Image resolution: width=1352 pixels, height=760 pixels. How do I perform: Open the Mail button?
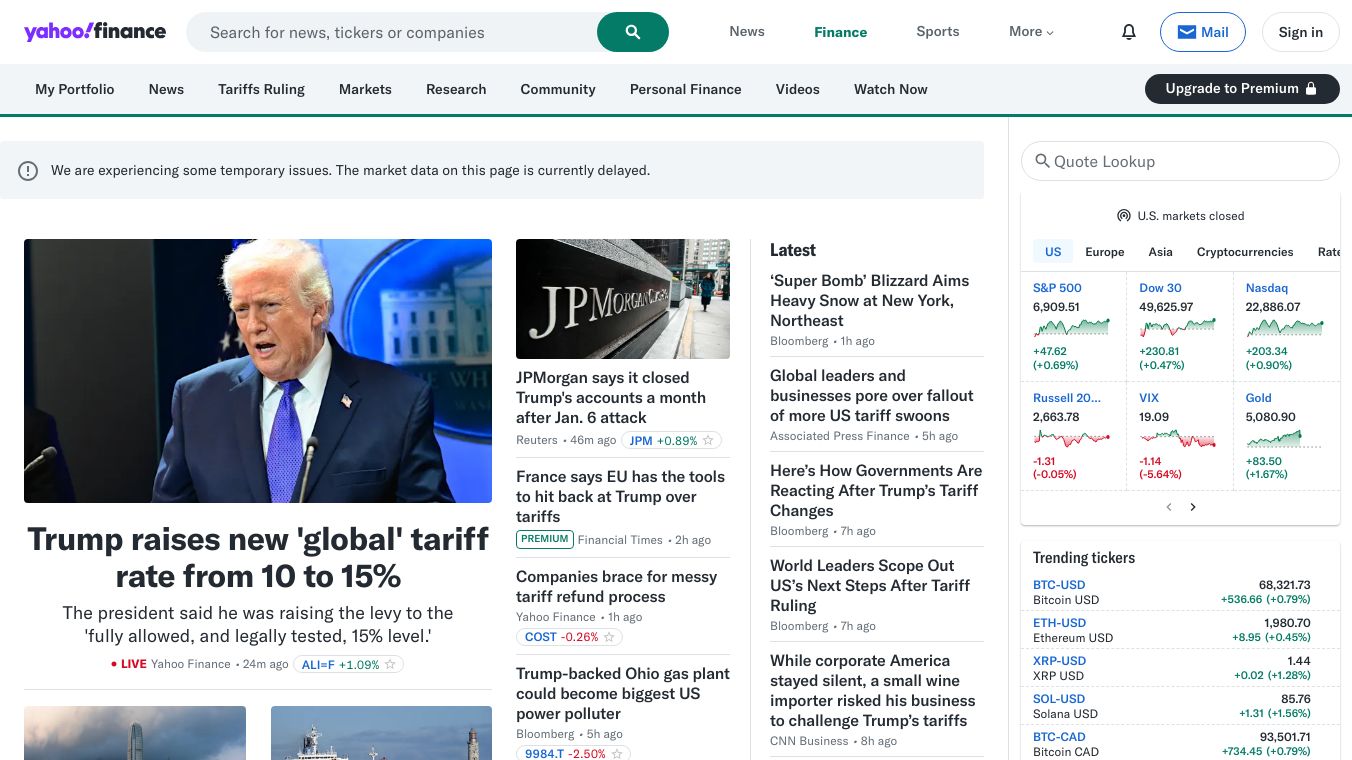pos(1203,32)
